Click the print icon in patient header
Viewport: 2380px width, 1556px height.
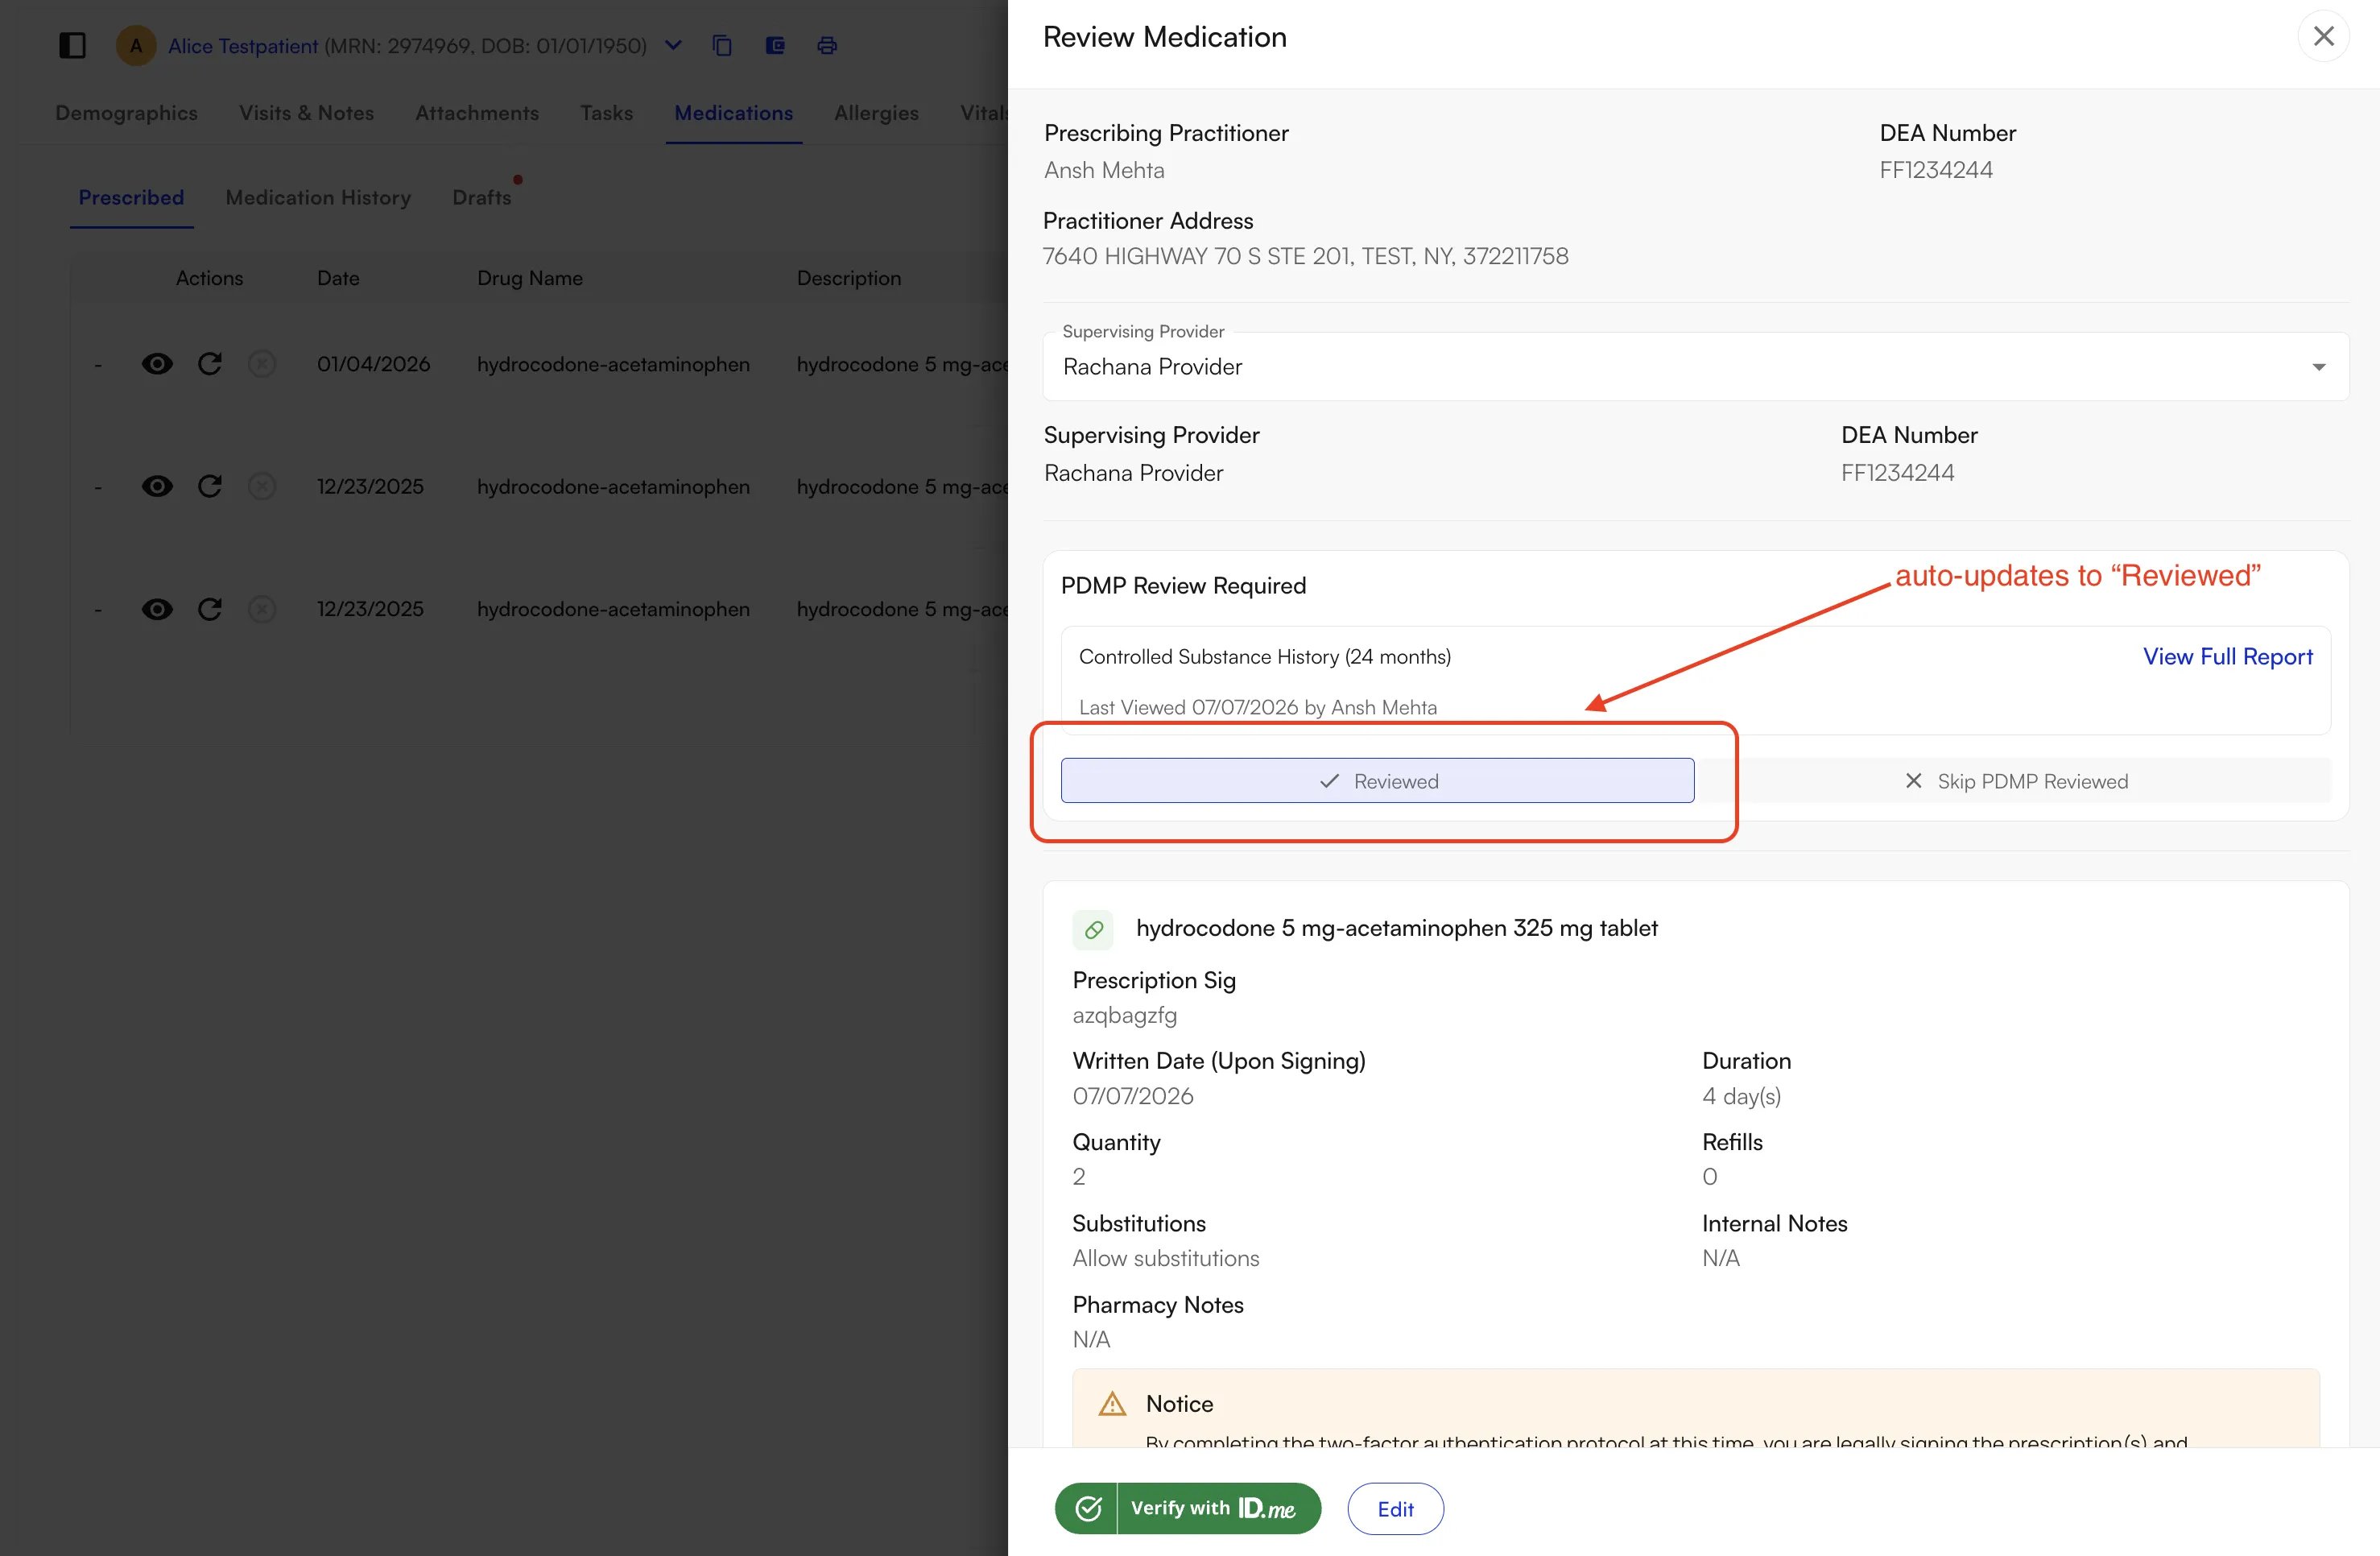pos(827,45)
